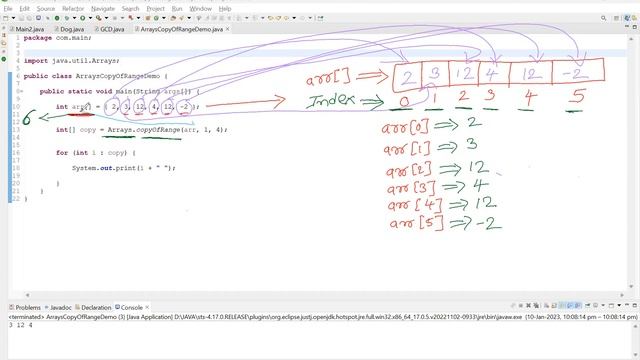The image size is (640, 360).
Task: Click the Save toolbar icon
Action: click(x=21, y=18)
